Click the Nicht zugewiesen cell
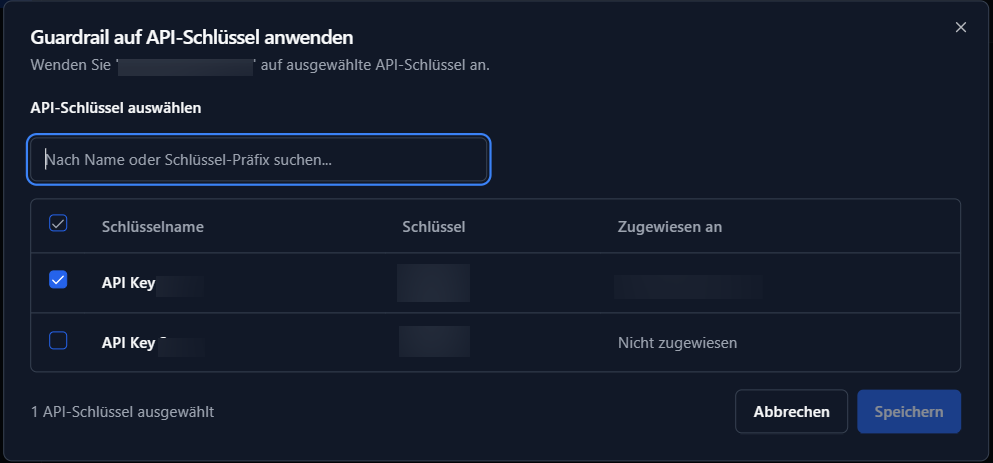The width and height of the screenshot is (993, 463). tap(677, 343)
